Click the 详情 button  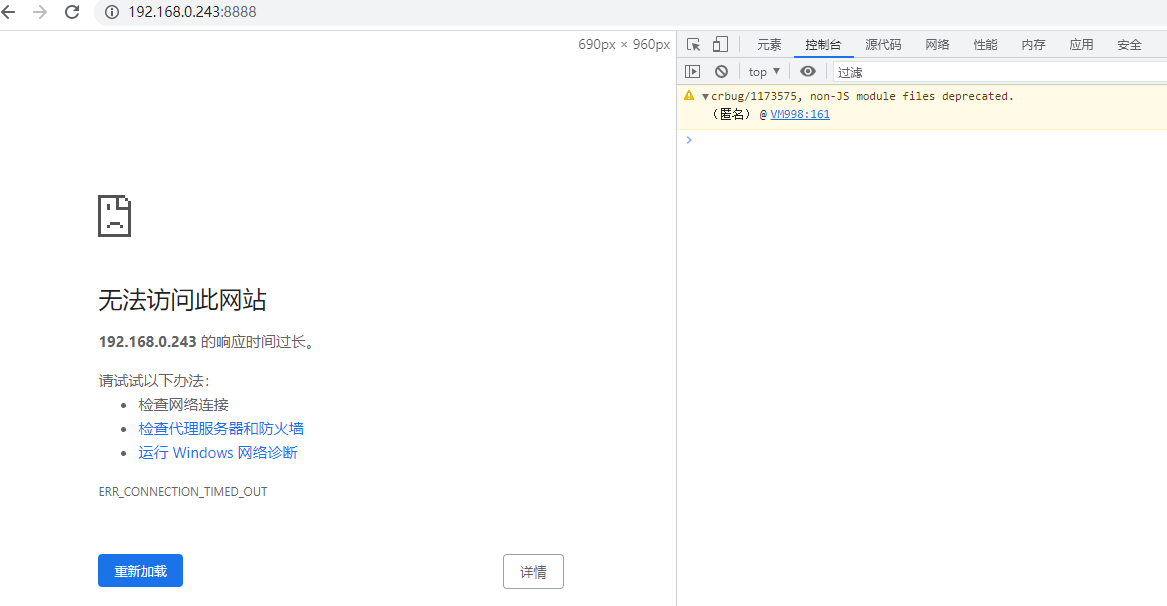(533, 572)
